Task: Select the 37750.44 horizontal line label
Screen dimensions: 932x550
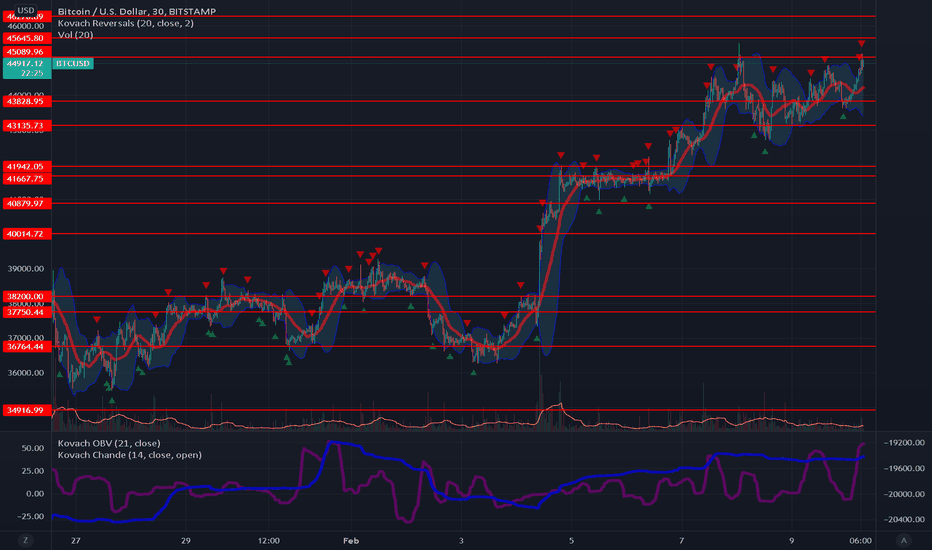Action: coord(27,312)
